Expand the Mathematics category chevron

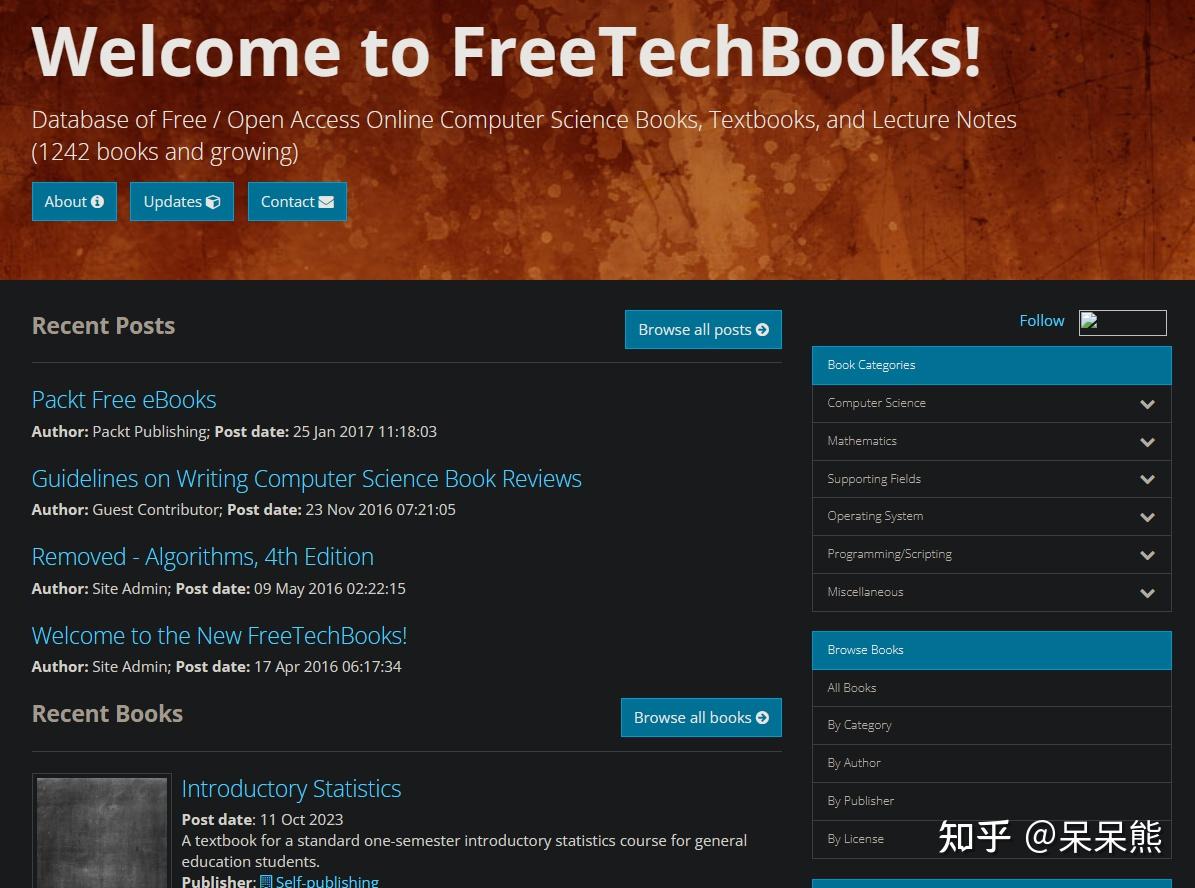pyautogui.click(x=1147, y=442)
